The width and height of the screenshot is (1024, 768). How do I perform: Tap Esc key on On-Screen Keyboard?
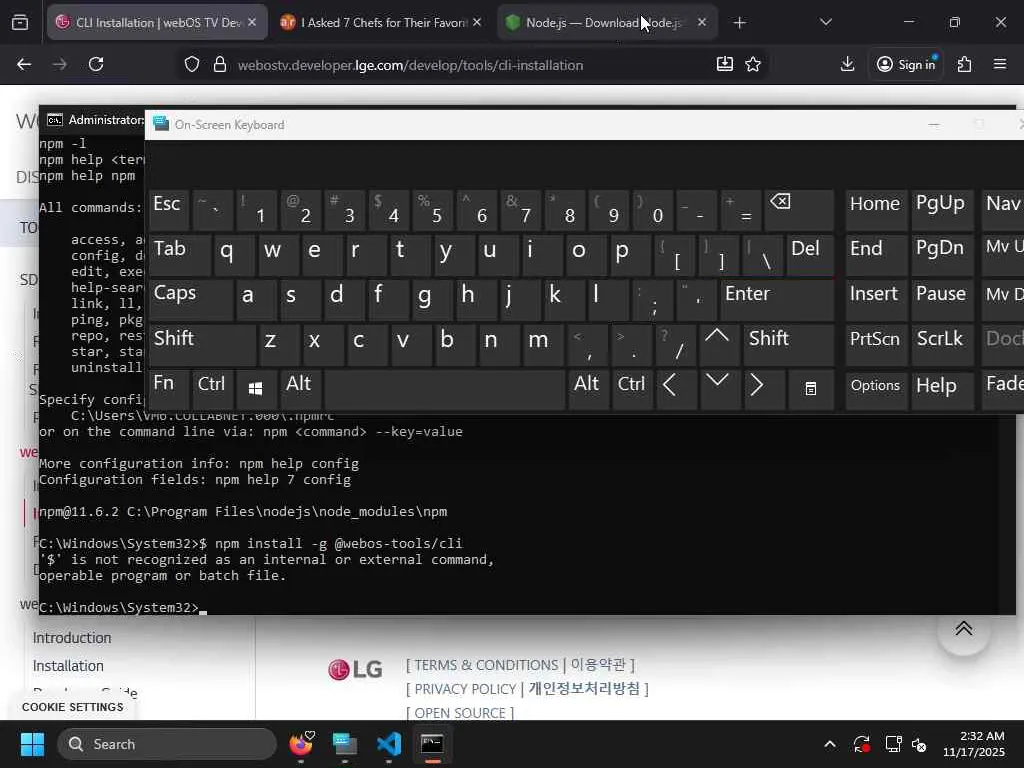168,210
